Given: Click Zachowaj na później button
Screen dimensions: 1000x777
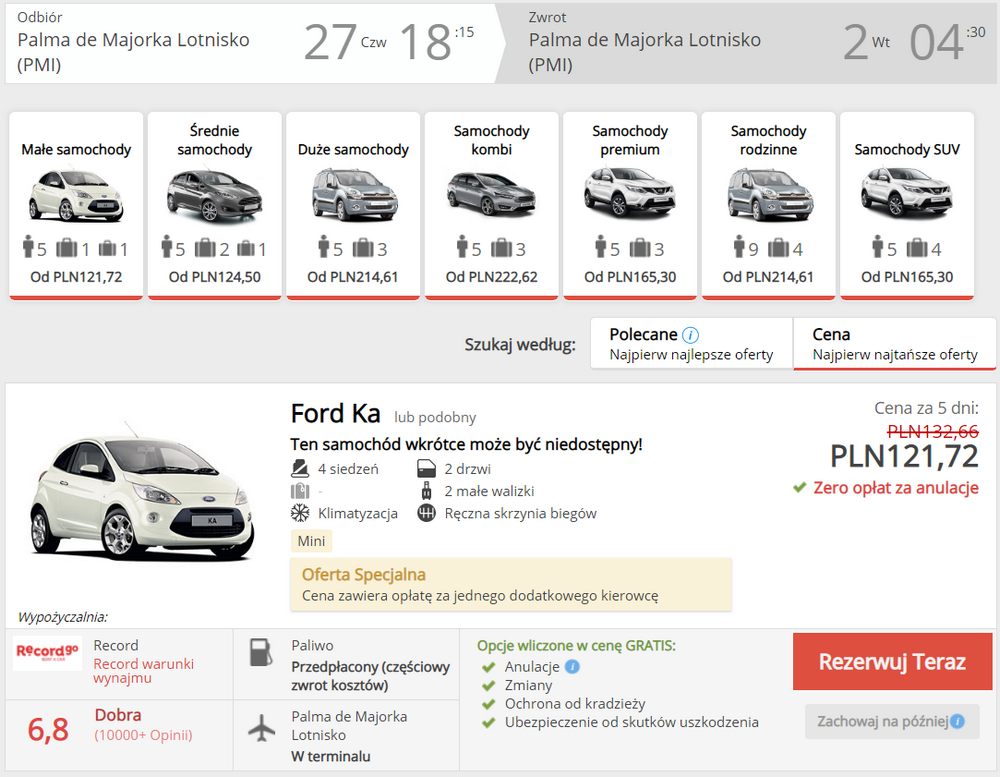Looking at the screenshot, I should coord(892,722).
